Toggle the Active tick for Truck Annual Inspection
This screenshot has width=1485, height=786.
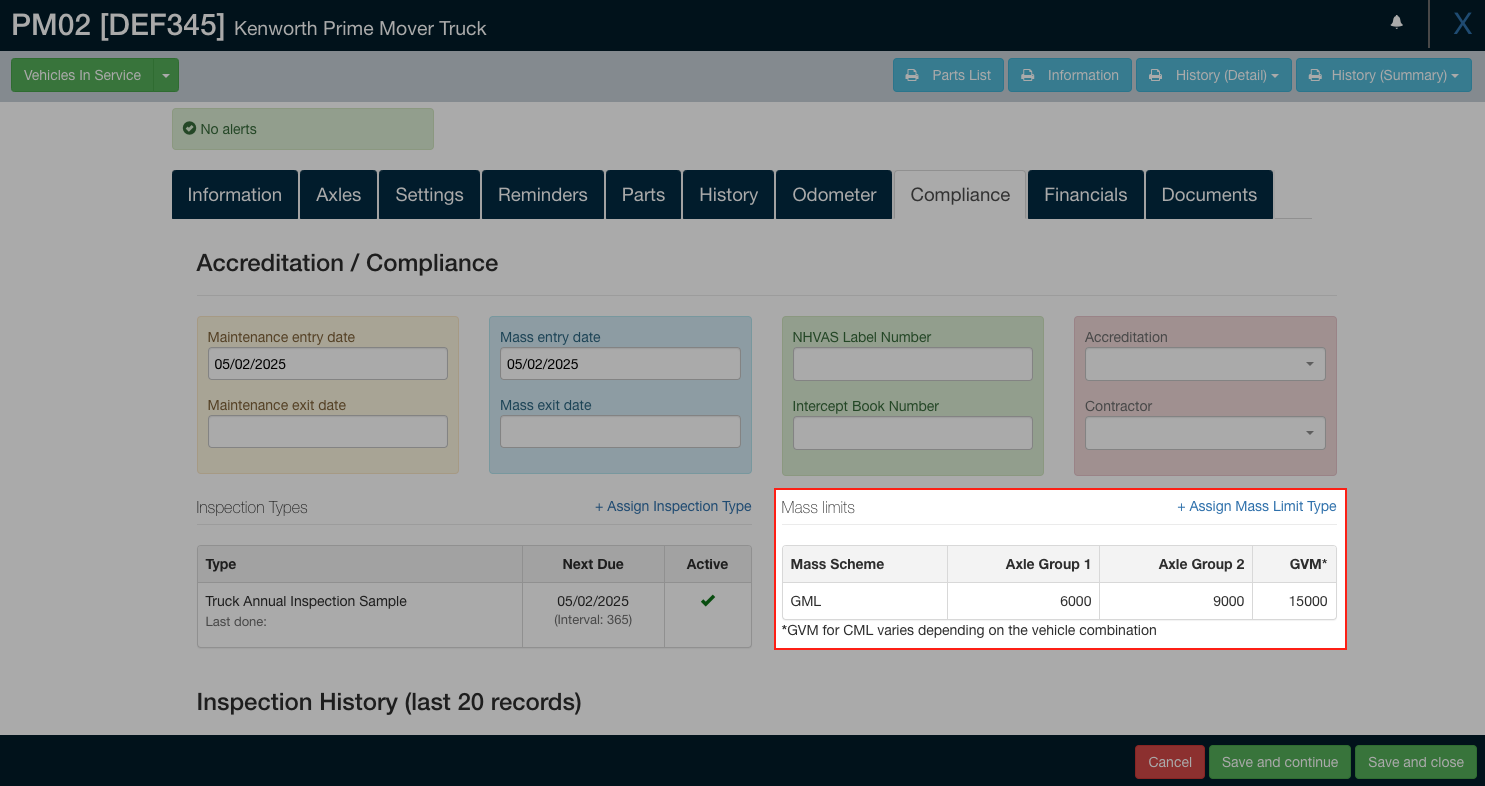(708, 600)
